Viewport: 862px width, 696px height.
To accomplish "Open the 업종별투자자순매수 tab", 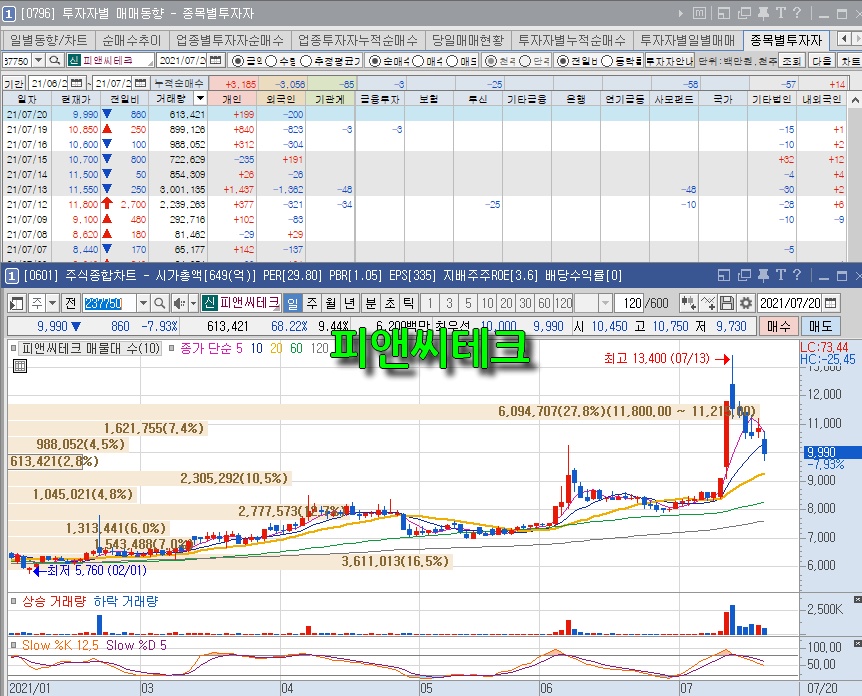I will point(230,40).
